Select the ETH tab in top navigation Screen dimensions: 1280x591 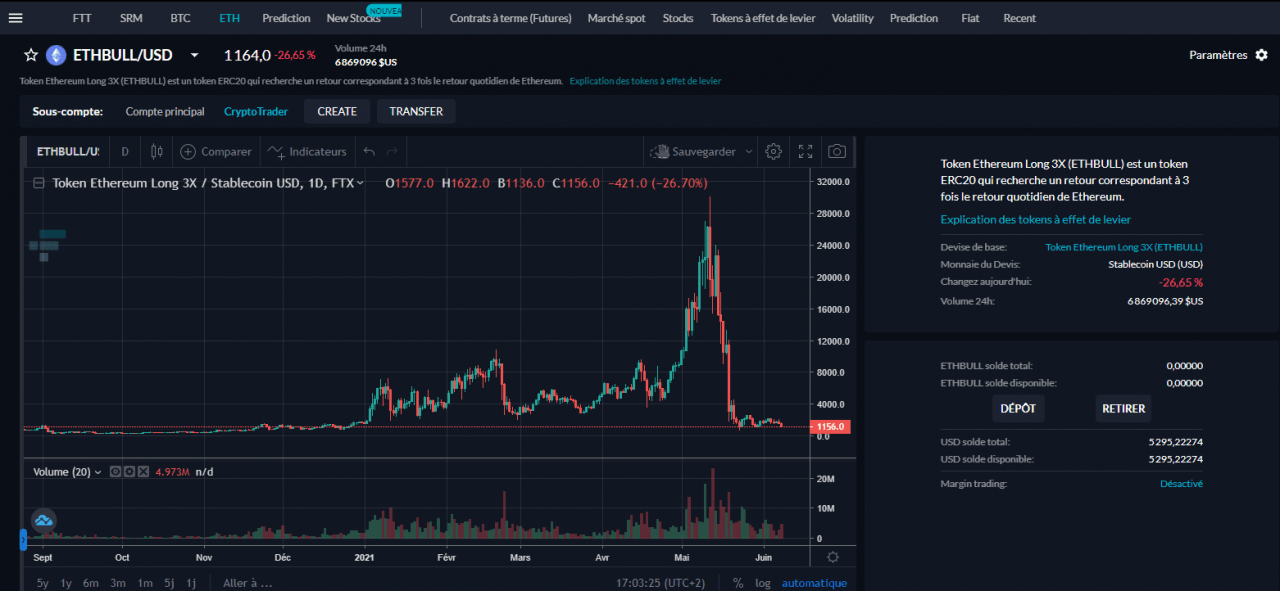(x=229, y=18)
